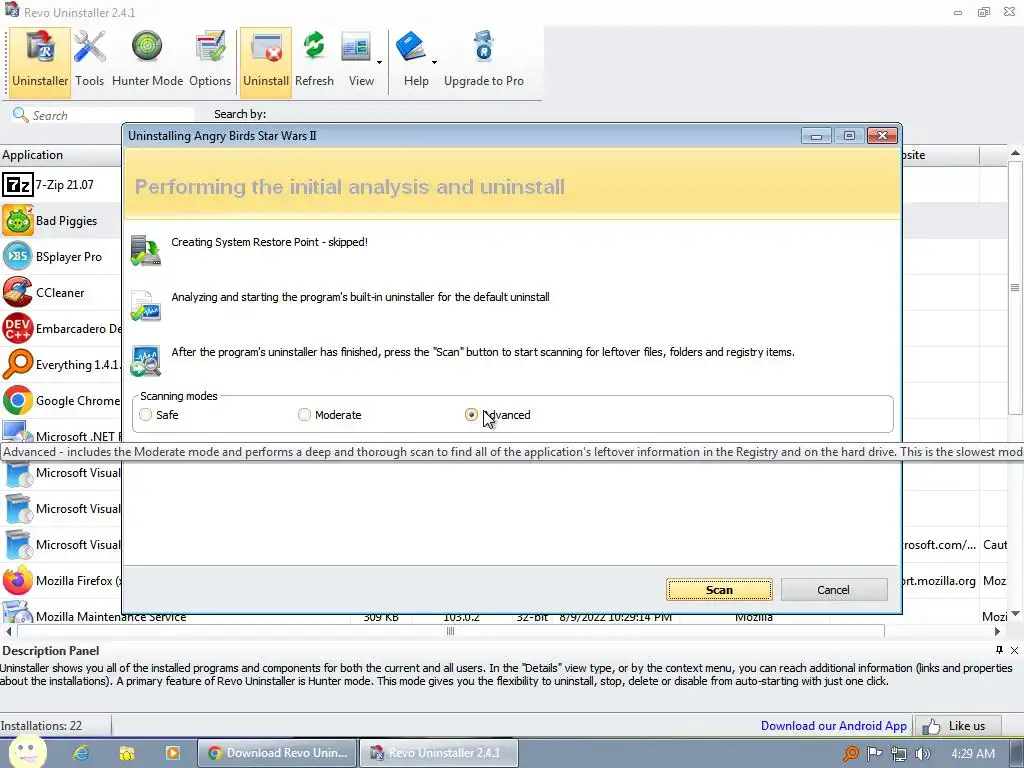Cancel the uninstall dialog
This screenshot has height=768, width=1024.
click(833, 590)
